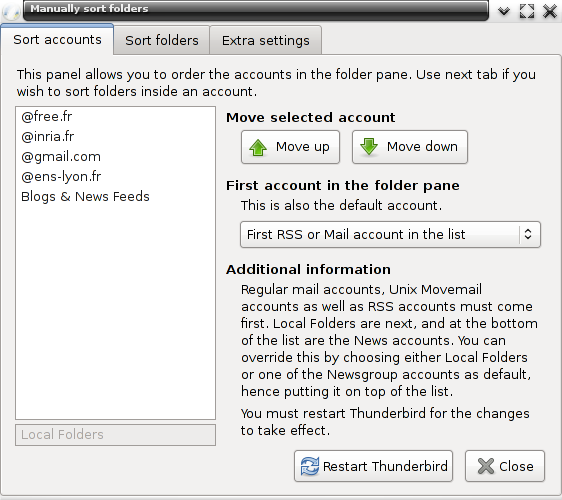Open the Extra settings tab
Viewport: 562px width, 500px height.
click(266, 41)
